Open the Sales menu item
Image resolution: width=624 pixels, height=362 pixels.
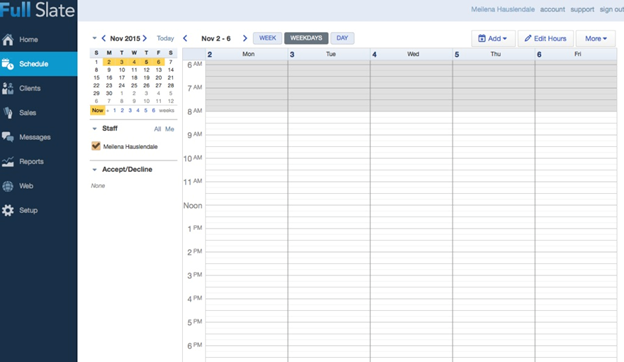[39, 113]
